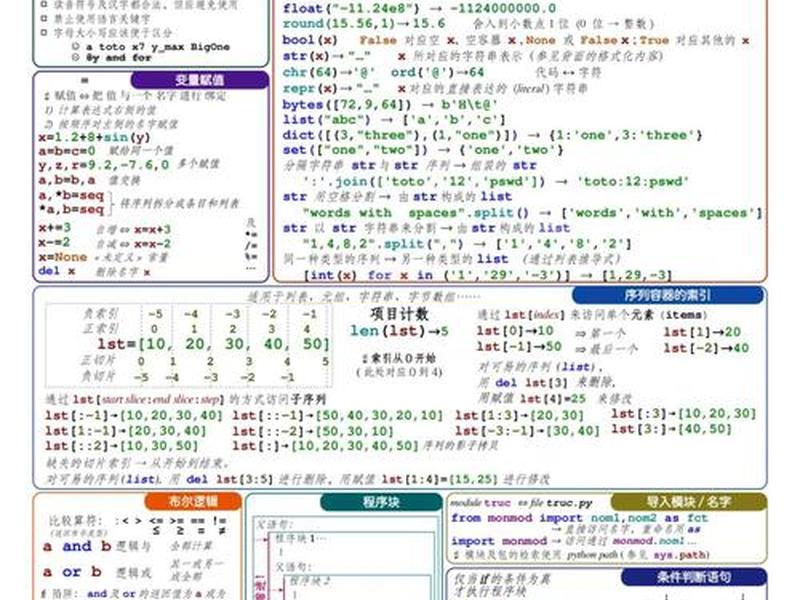Viewport: 800px width, 600px height.
Task: Click the 'a or b' logic line
Action: coord(72,572)
